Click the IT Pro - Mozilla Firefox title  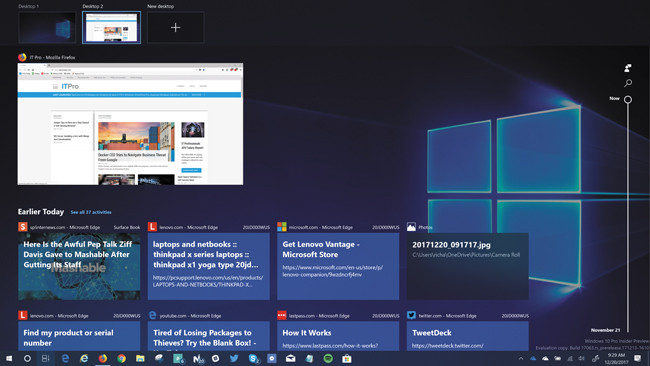[52, 58]
